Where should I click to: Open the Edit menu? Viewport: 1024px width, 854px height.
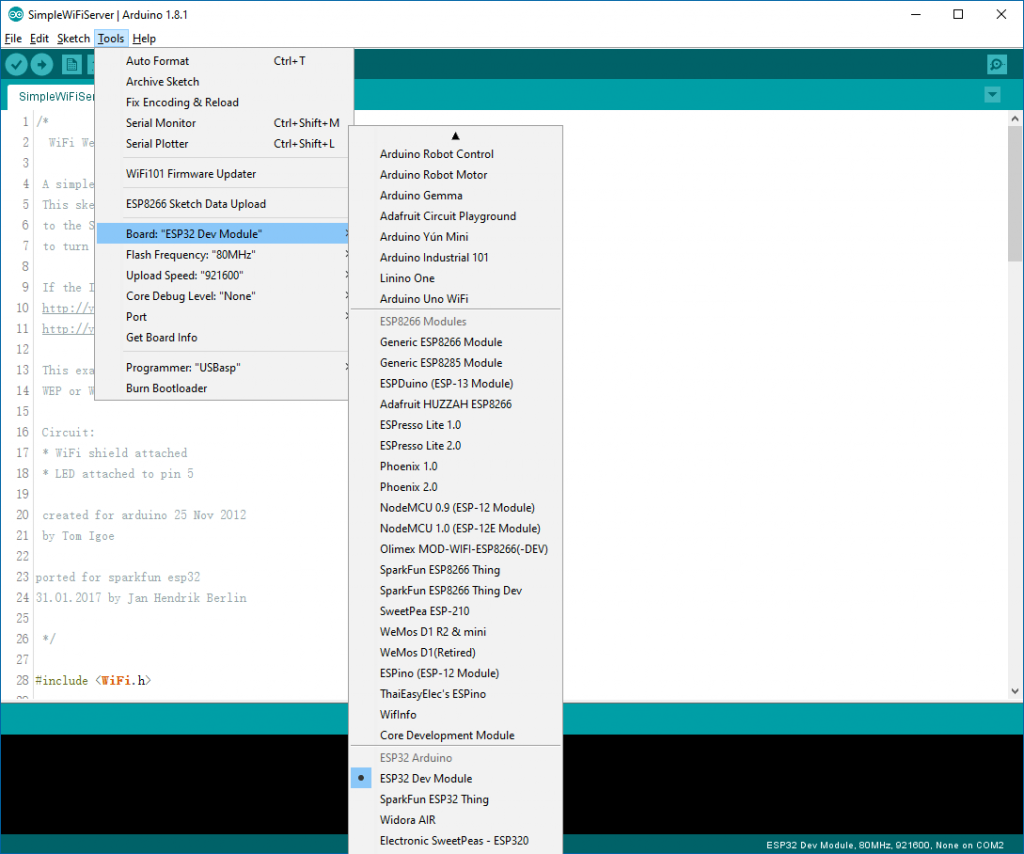click(39, 39)
